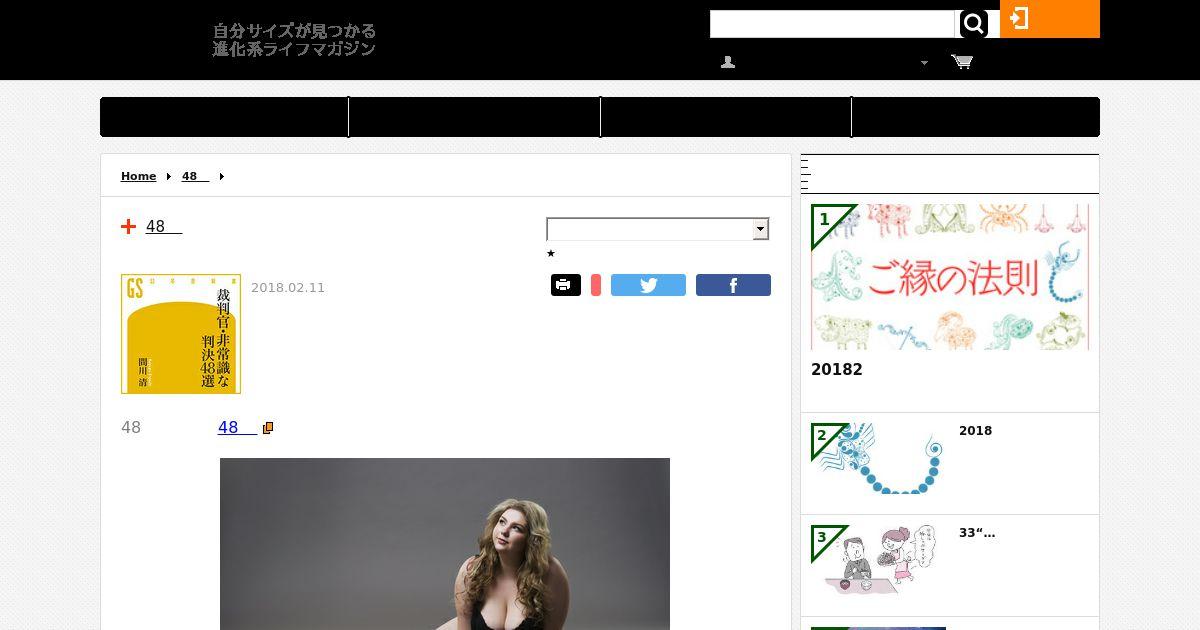Open the '2018' ranking link
The height and width of the screenshot is (630, 1200).
pyautogui.click(x=975, y=431)
